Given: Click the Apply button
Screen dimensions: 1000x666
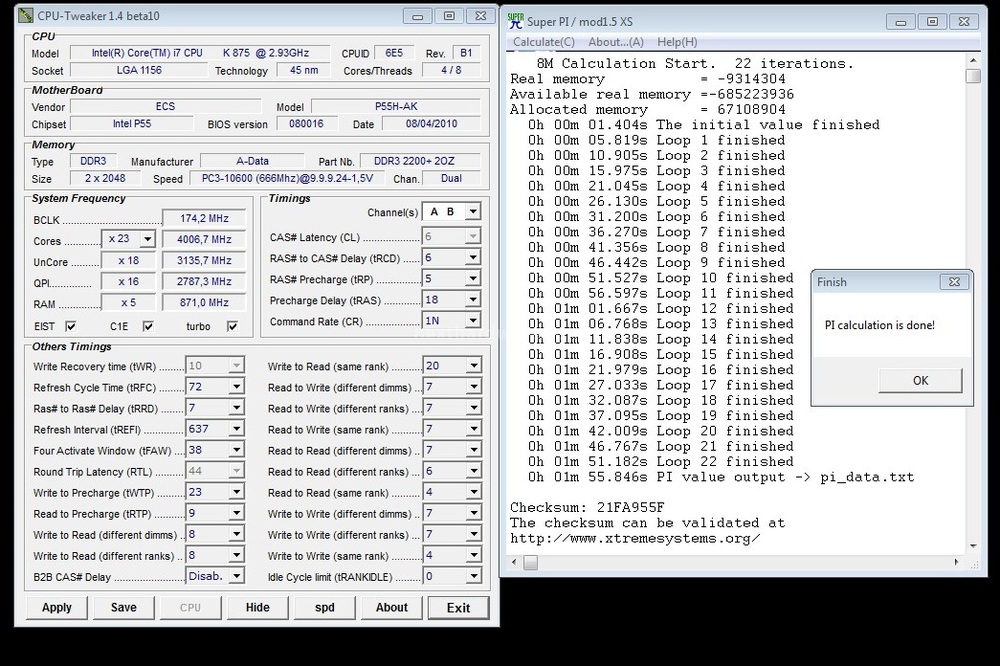Looking at the screenshot, I should tap(57, 607).
